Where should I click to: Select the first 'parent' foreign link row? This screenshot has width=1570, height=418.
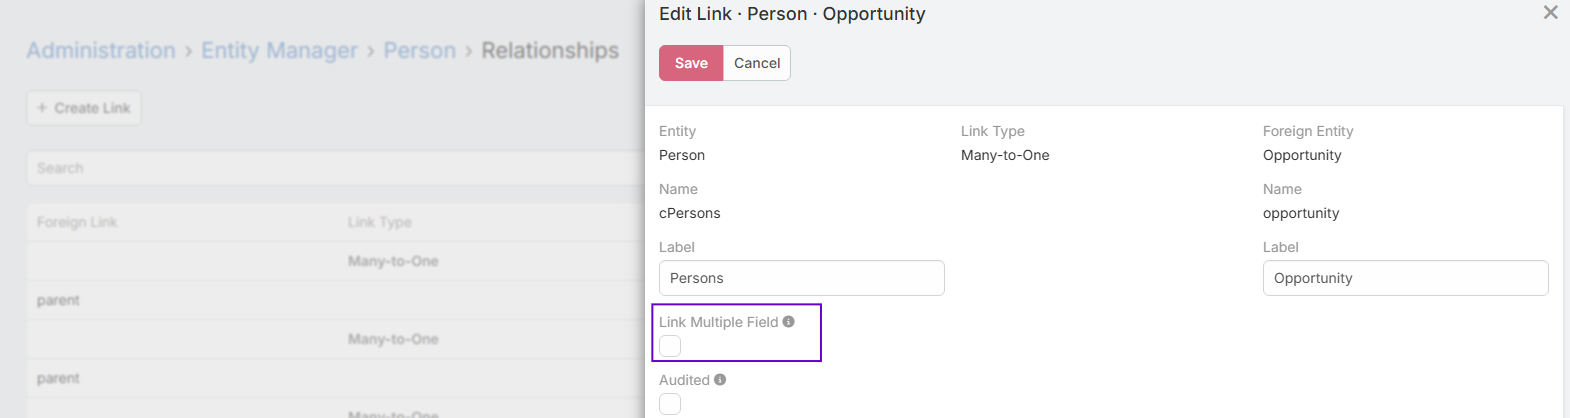(x=58, y=300)
